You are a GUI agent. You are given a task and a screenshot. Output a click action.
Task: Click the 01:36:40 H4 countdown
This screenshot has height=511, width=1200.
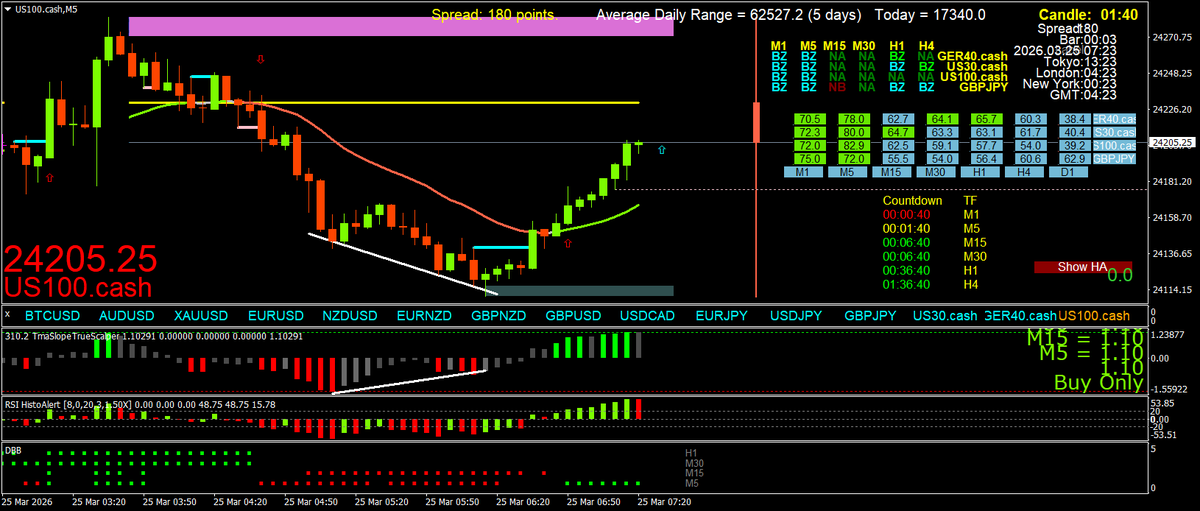click(x=908, y=284)
